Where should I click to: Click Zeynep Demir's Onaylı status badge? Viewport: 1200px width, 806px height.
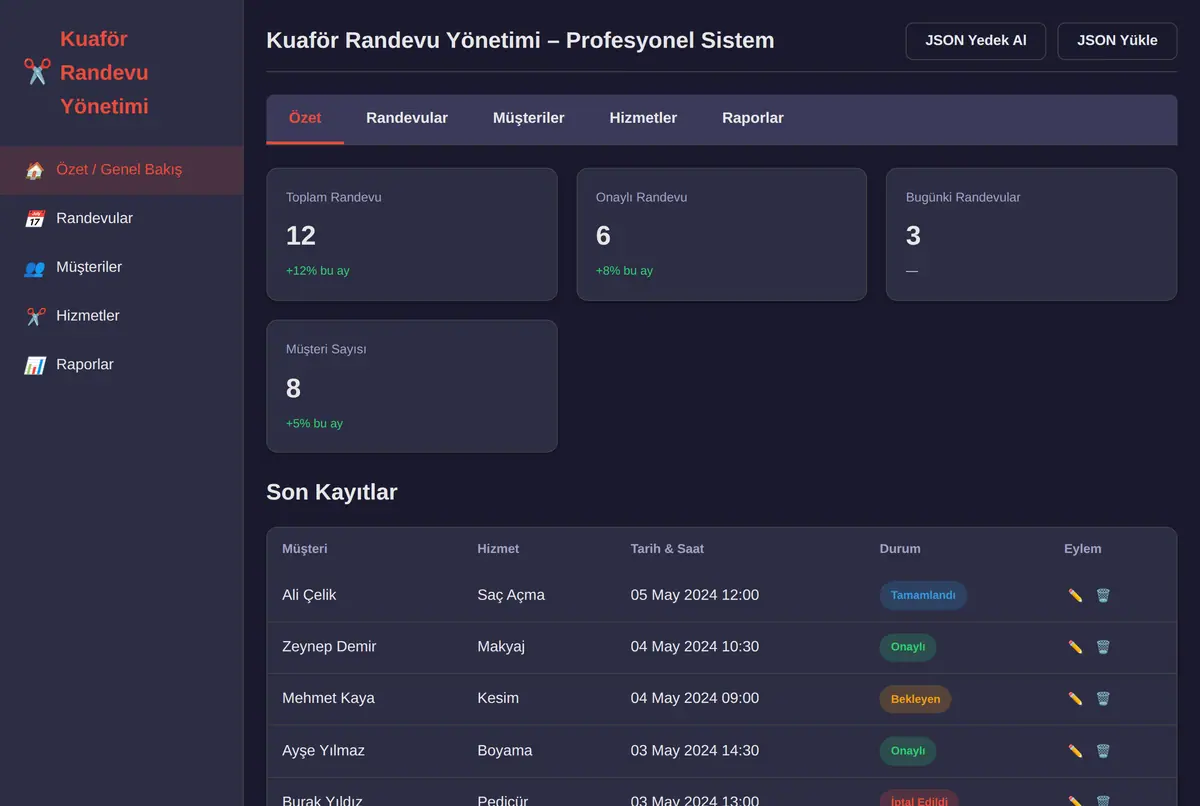[908, 647]
